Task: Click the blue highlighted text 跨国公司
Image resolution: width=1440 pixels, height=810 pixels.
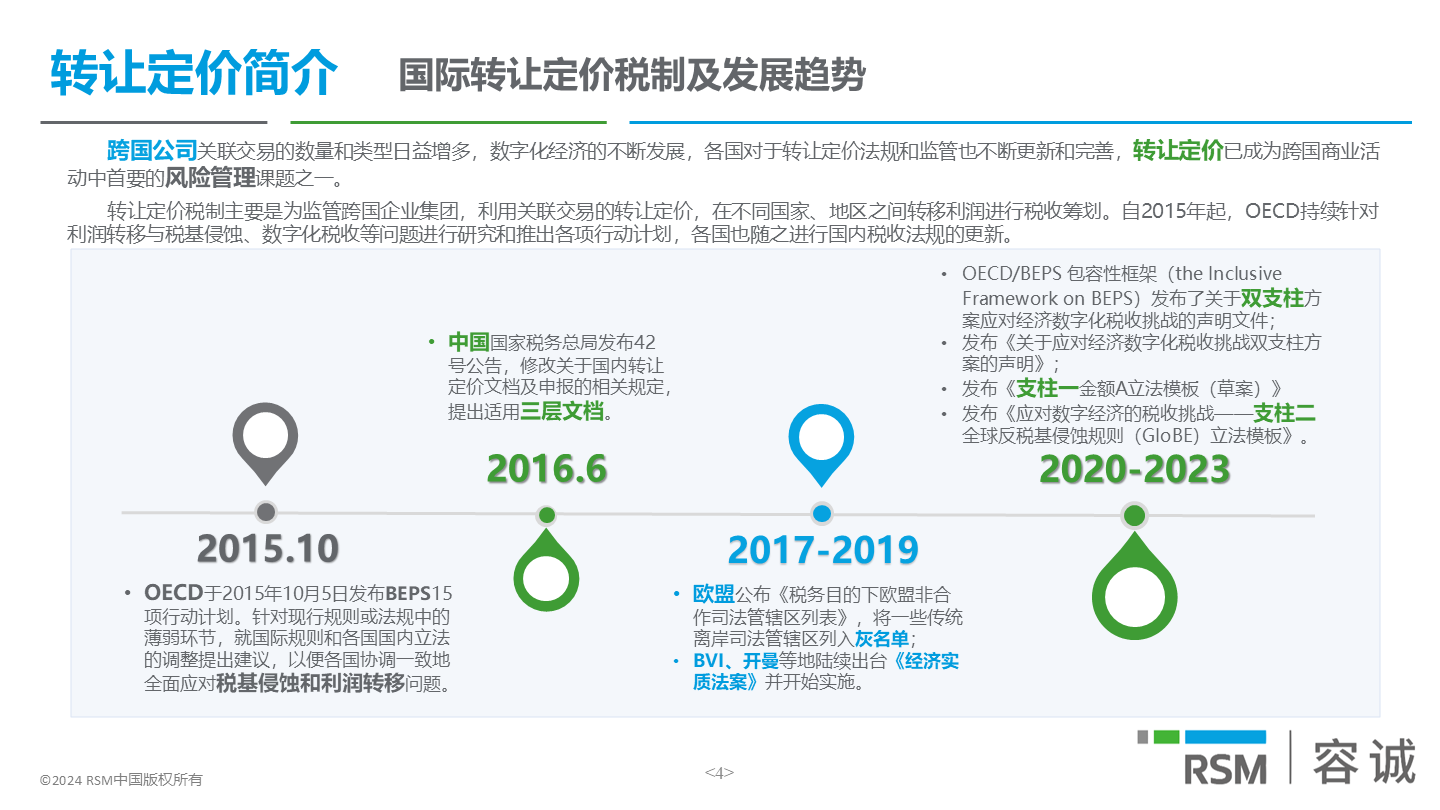Action: click(152, 152)
